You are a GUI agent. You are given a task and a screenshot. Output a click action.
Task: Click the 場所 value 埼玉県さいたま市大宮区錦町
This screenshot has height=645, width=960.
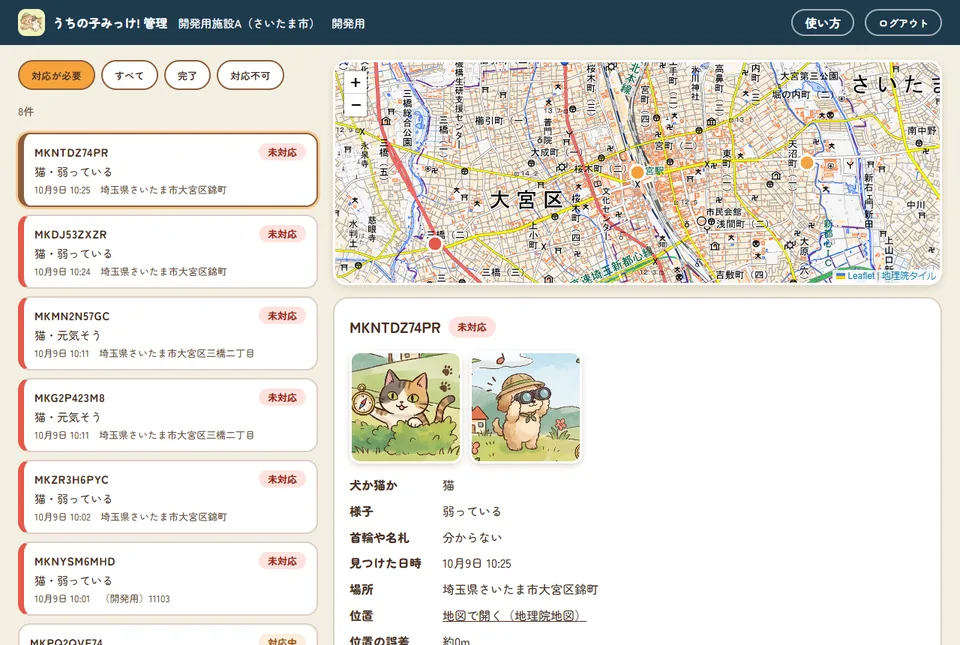(x=520, y=589)
